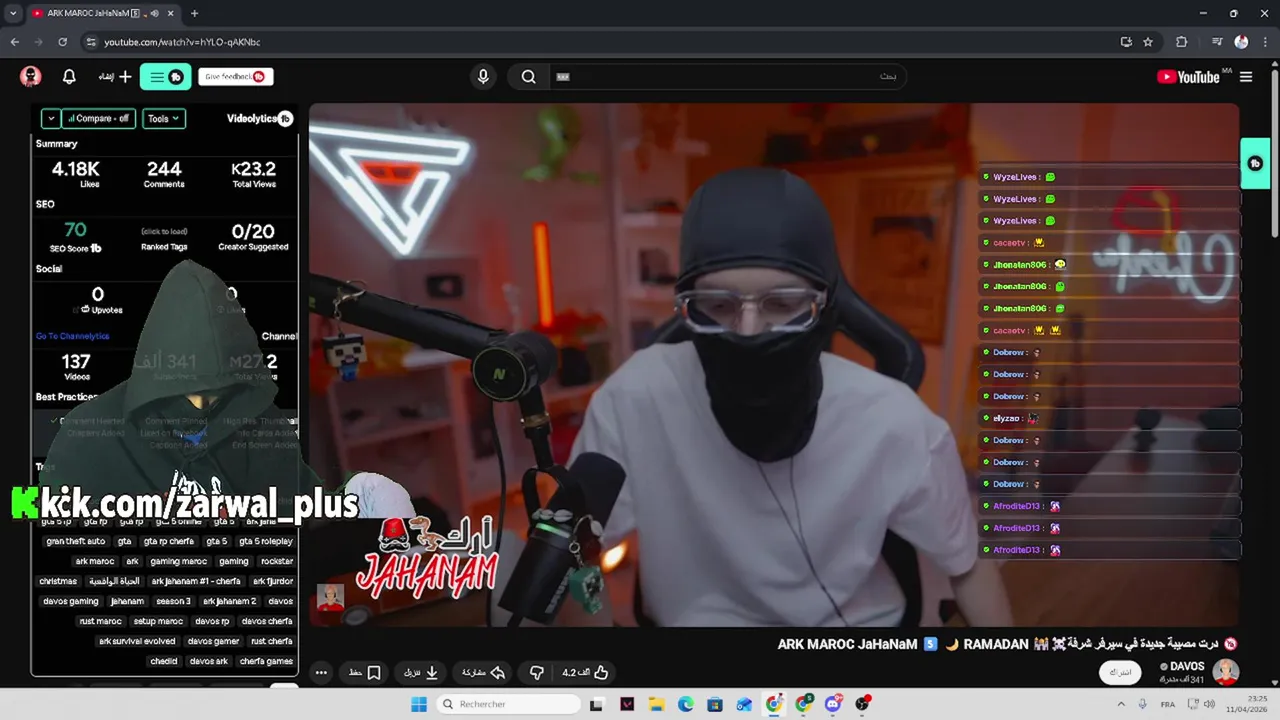Open the Go To Channelytics link
1280x720 pixels.
click(x=73, y=336)
